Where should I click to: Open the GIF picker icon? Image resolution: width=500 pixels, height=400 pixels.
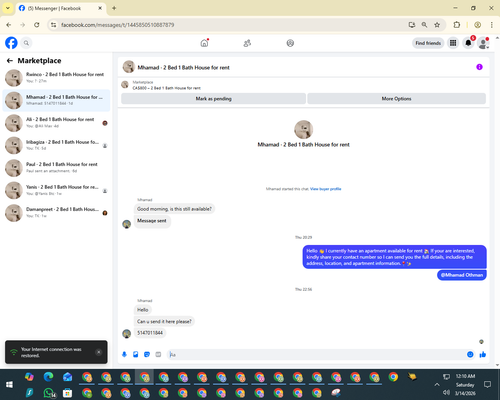tap(158, 354)
